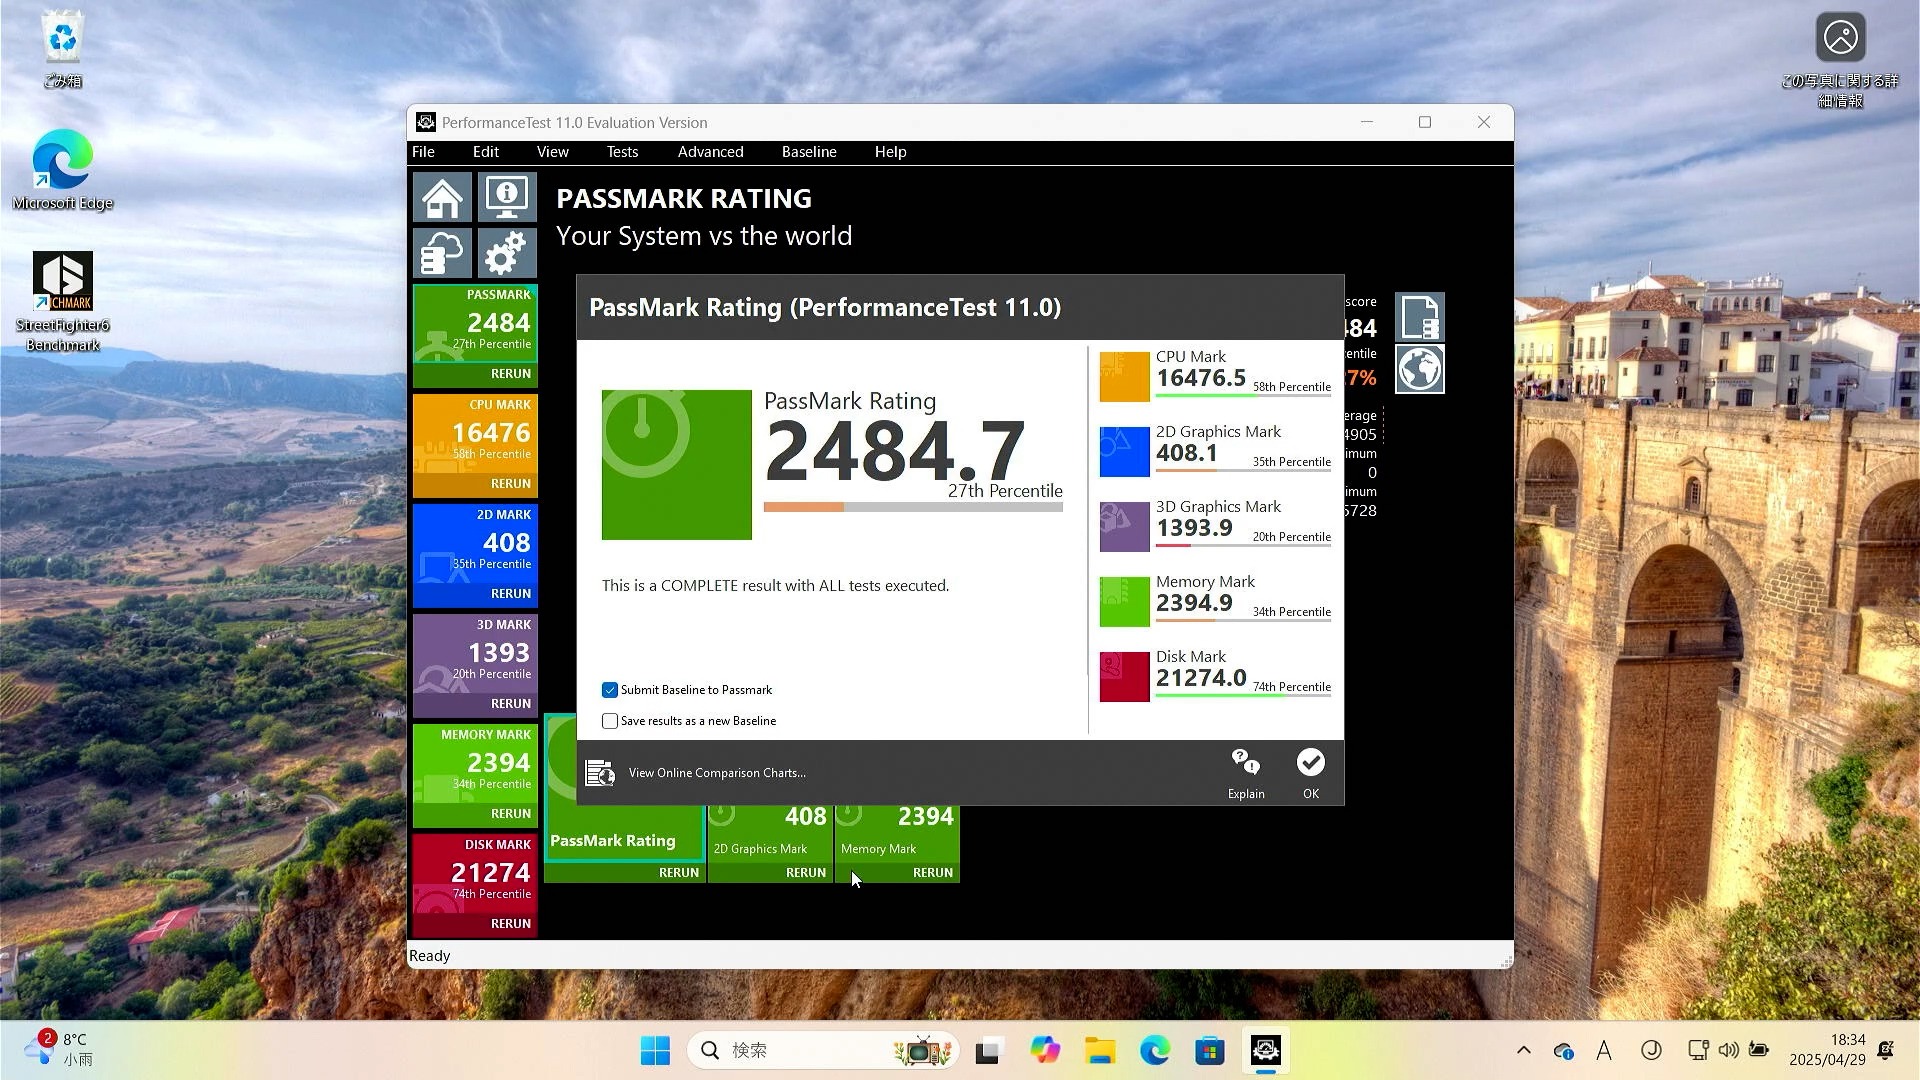Screen dimensions: 1920x1080
Task: Uncheck Submit Baseline to Passmark
Action: pos(610,690)
